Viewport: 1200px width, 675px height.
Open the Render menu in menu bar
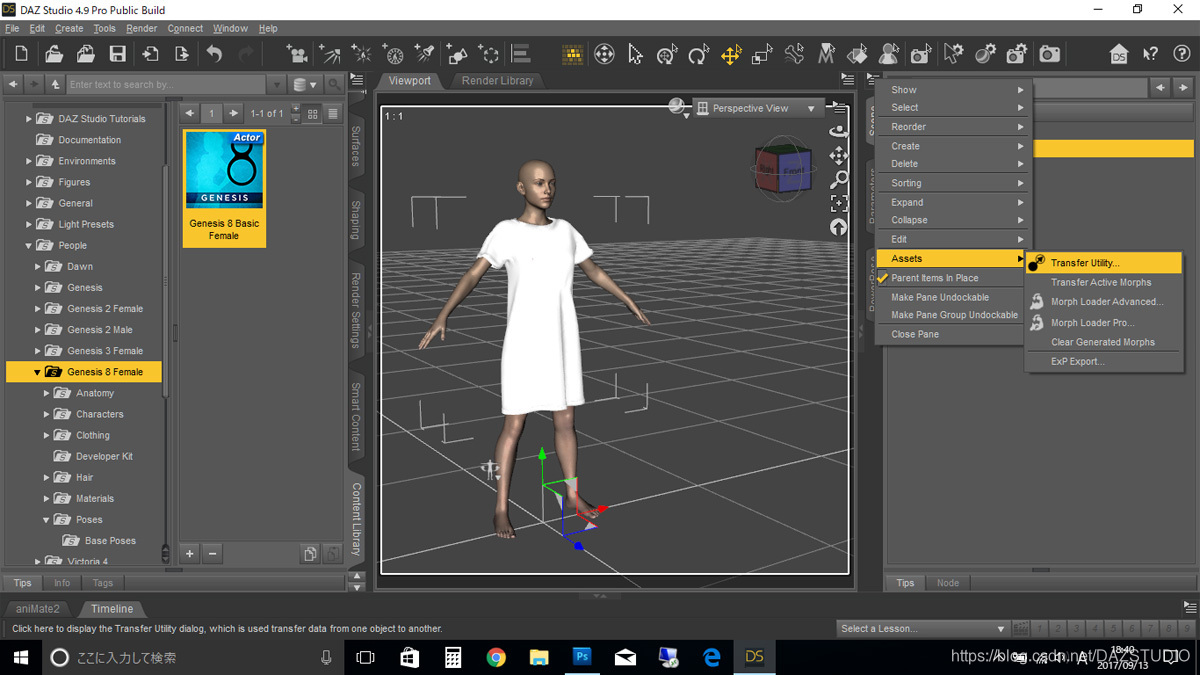[x=142, y=28]
